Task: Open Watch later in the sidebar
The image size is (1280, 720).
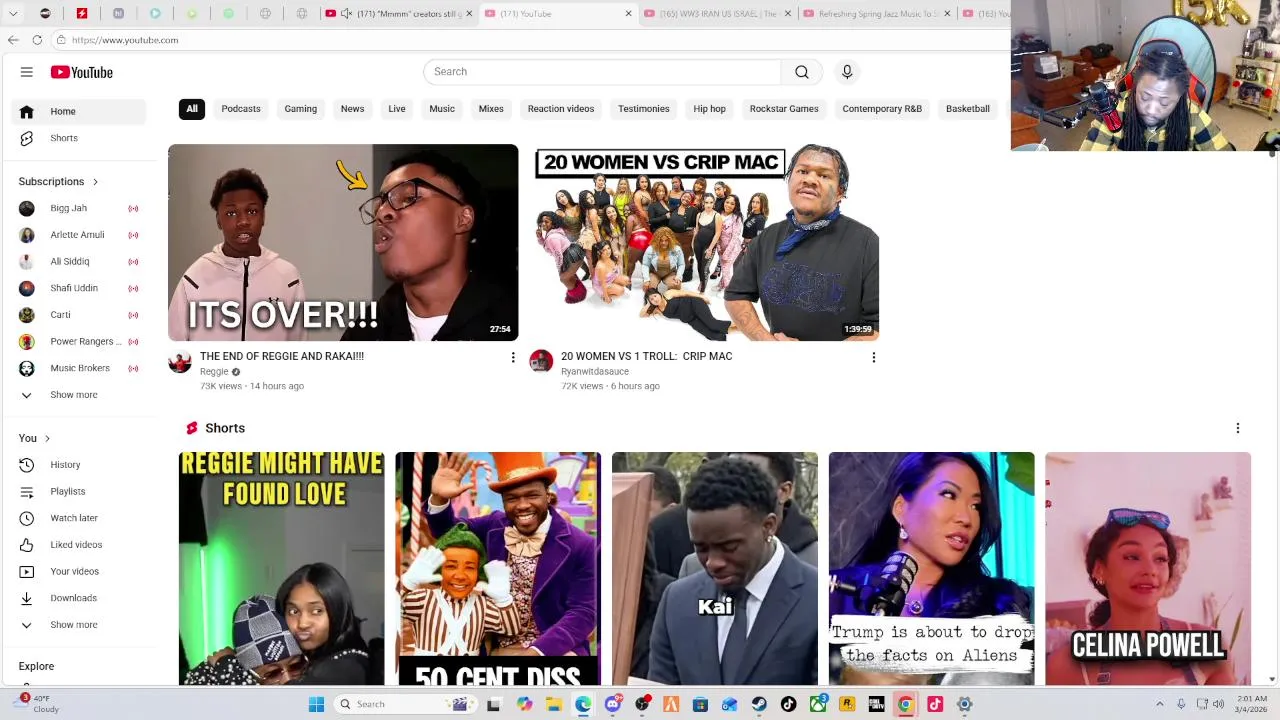Action: pos(79,518)
